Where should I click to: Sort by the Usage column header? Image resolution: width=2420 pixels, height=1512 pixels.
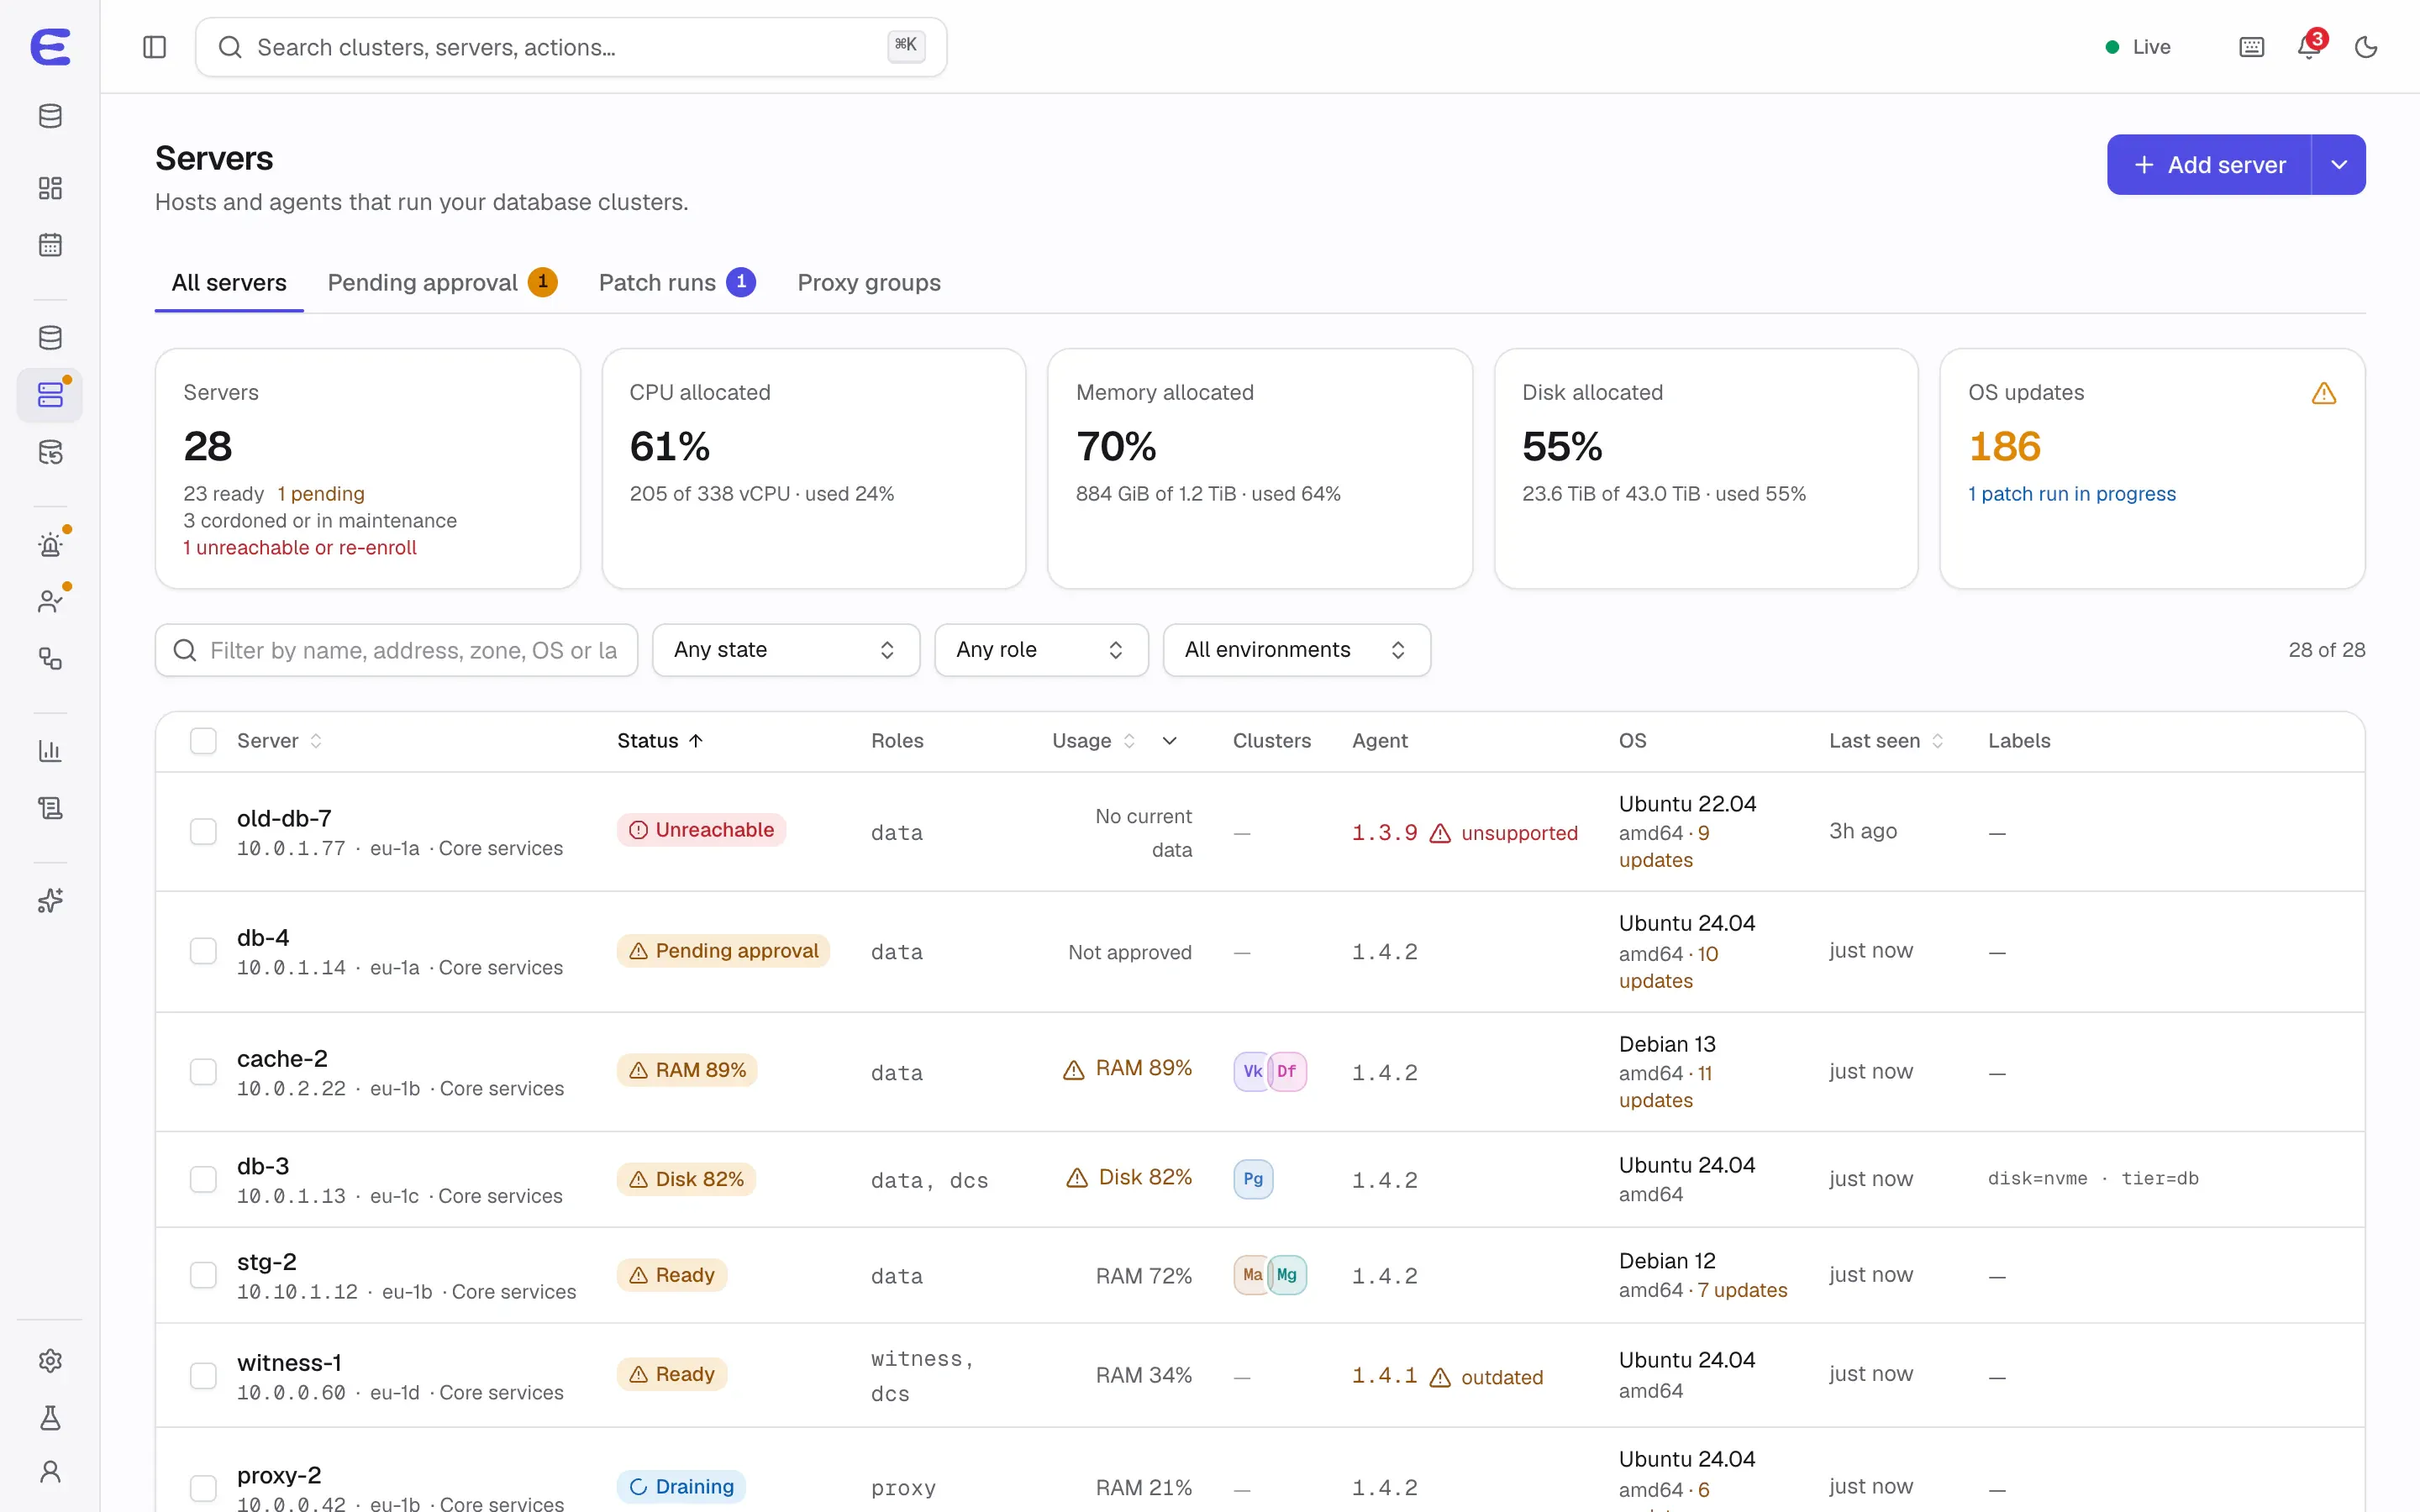1093,741
